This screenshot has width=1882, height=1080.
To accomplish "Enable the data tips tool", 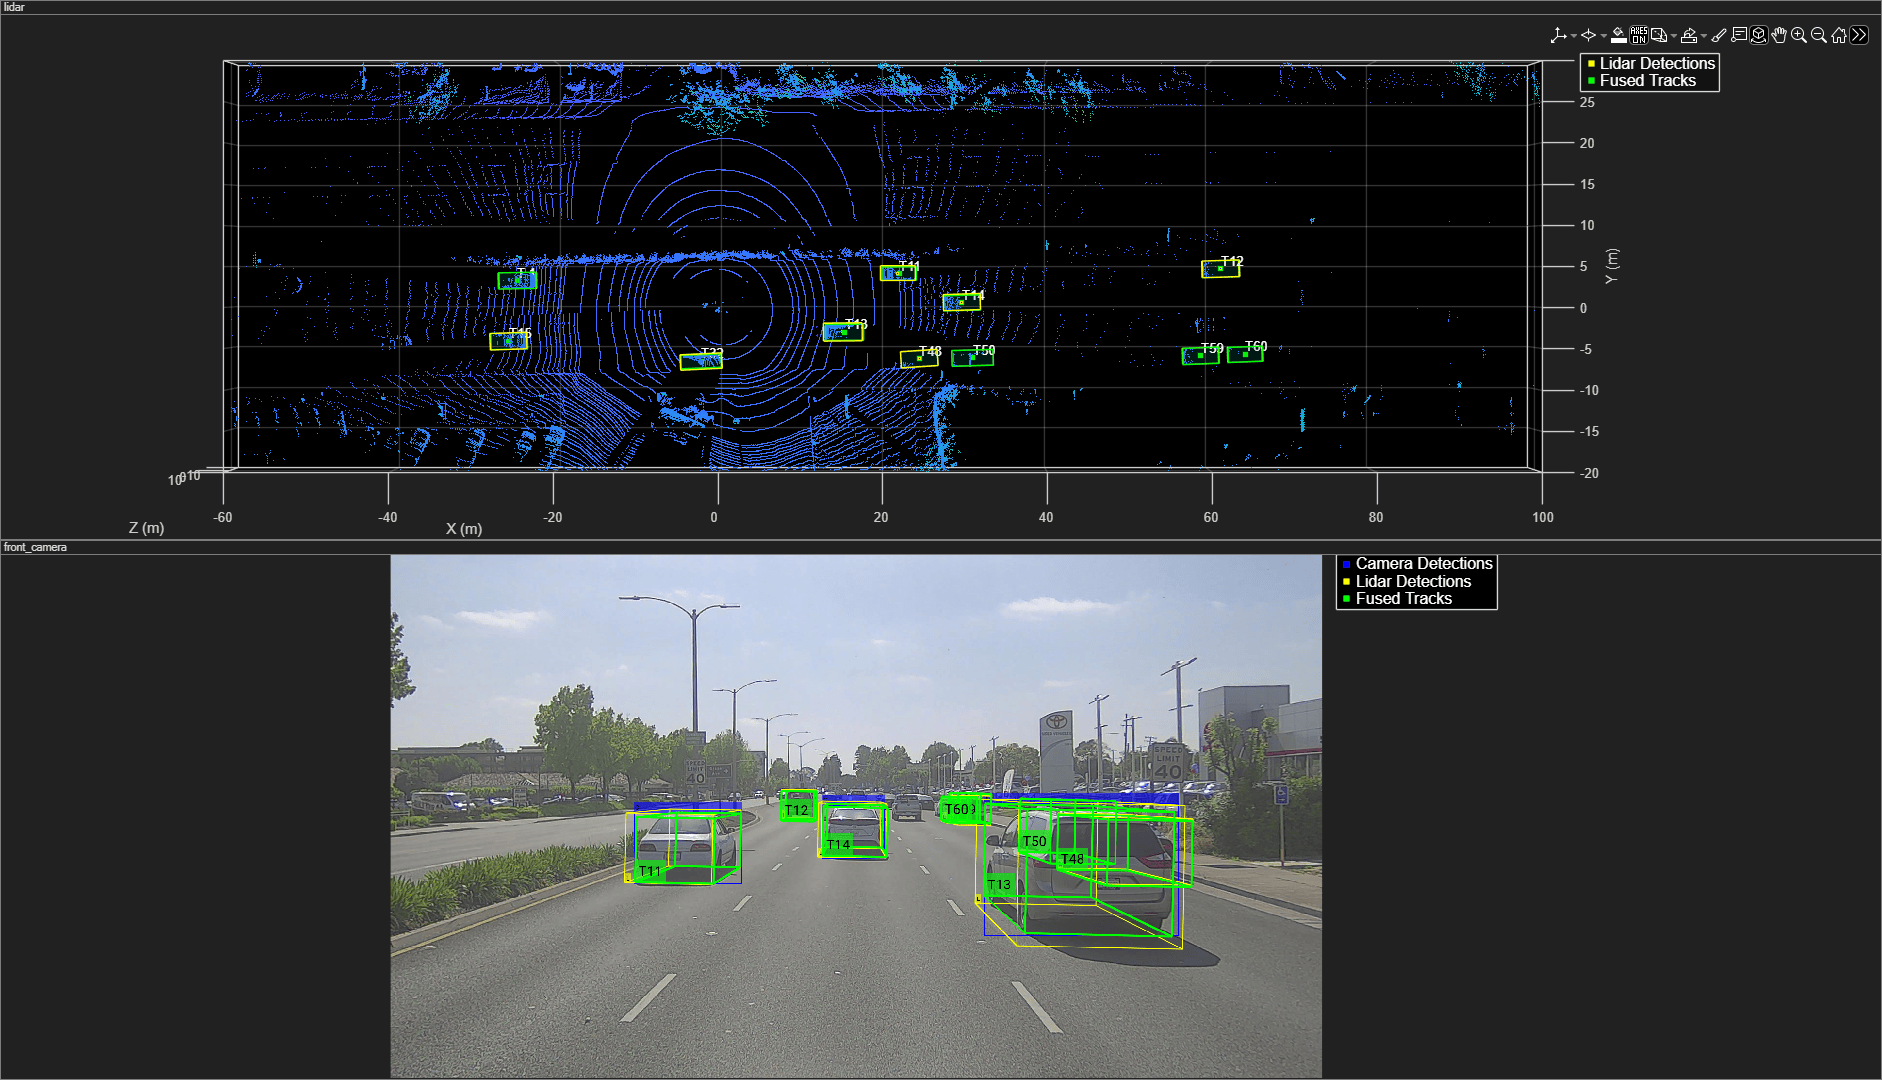I will tap(1739, 35).
